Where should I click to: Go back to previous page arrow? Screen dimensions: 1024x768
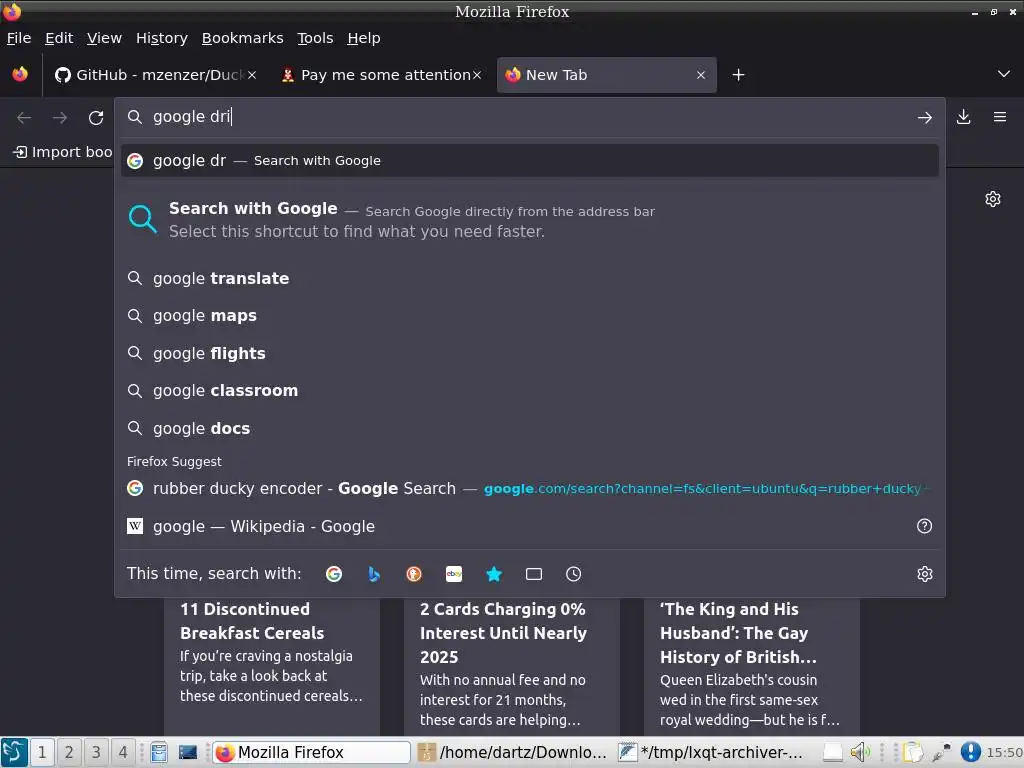[x=24, y=118]
